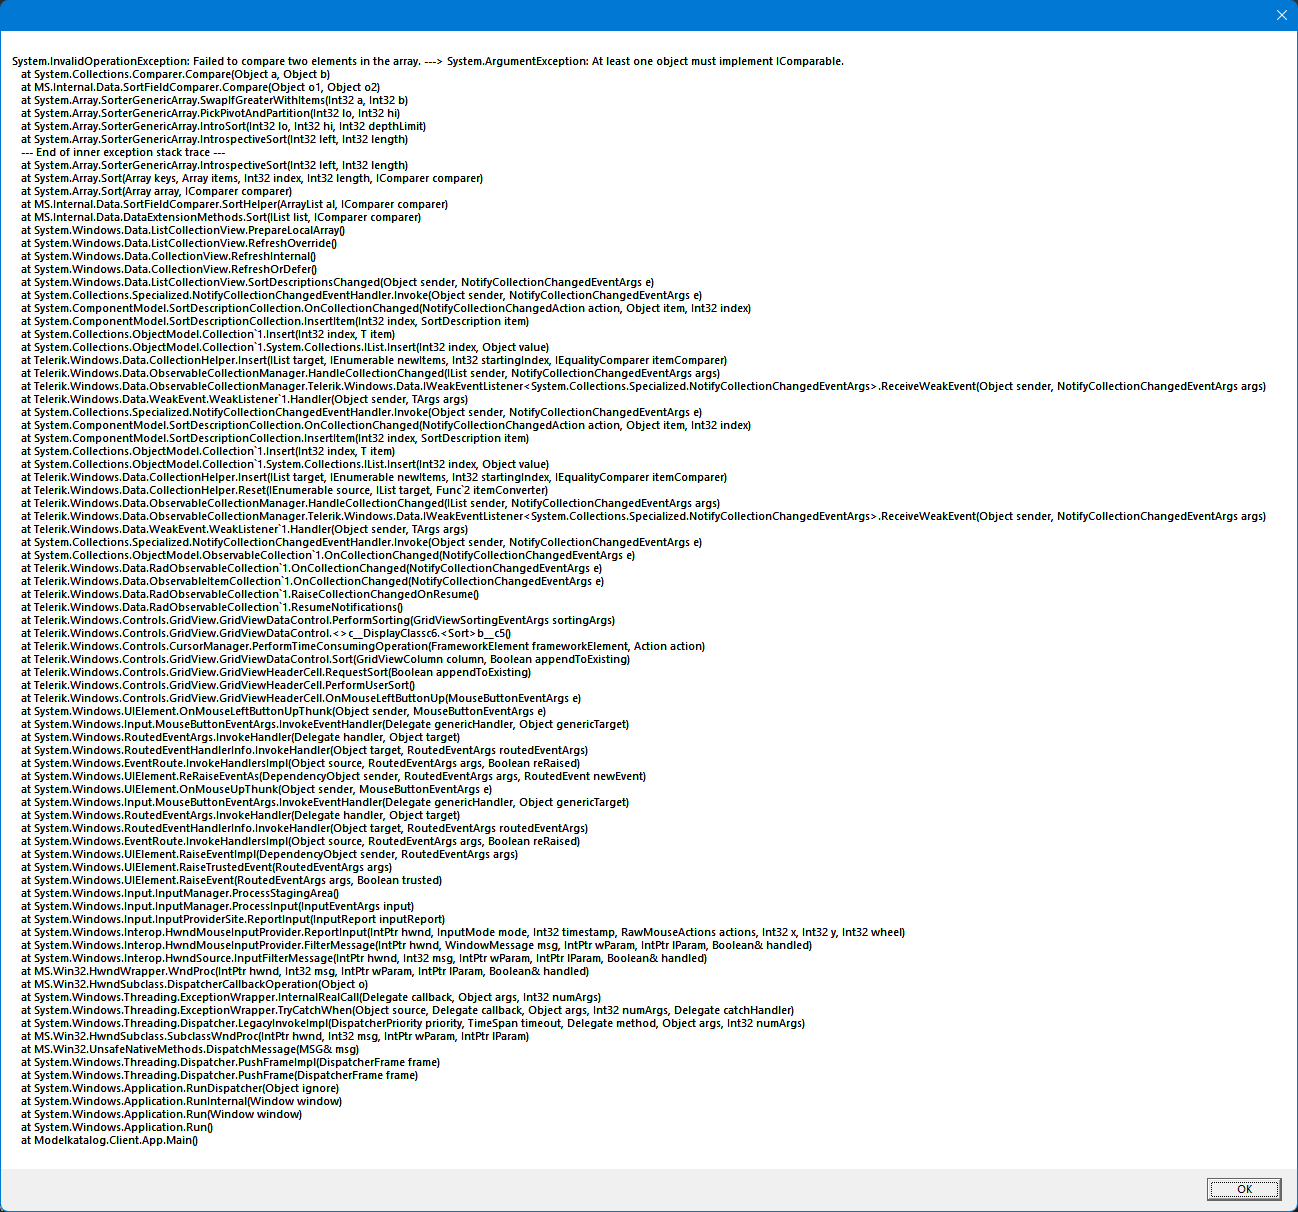The width and height of the screenshot is (1298, 1212).
Task: Click the Modelkatalog.Client.App.Main() line
Action: pyautogui.click(x=110, y=1140)
